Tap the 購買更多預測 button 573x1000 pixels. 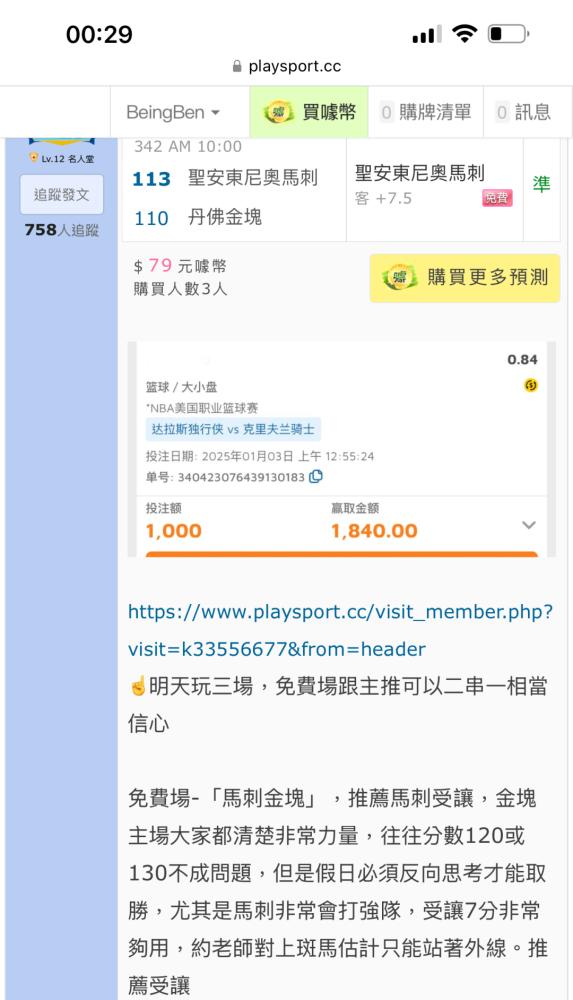click(x=465, y=277)
